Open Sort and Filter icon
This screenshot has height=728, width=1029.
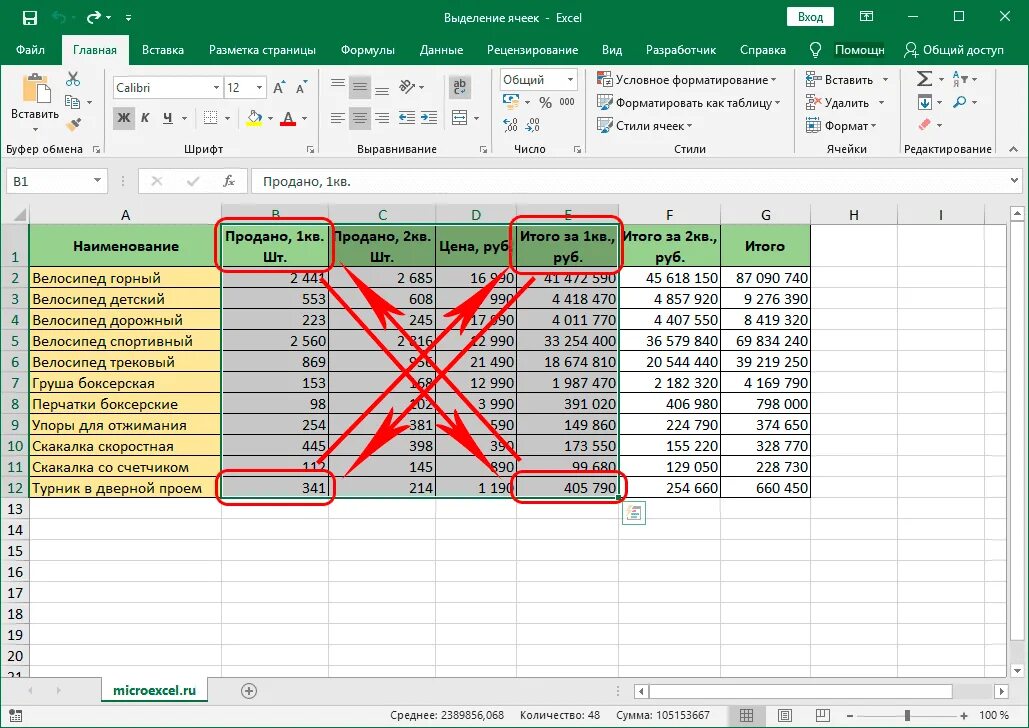959,79
